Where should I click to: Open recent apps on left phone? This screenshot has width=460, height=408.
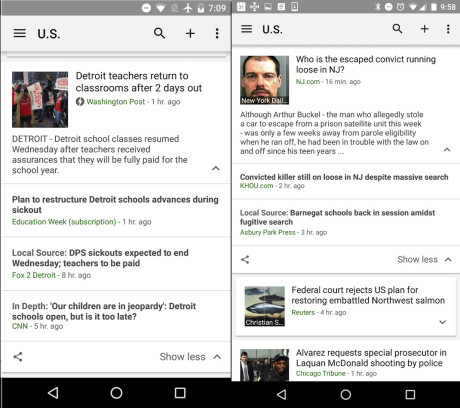(x=180, y=393)
